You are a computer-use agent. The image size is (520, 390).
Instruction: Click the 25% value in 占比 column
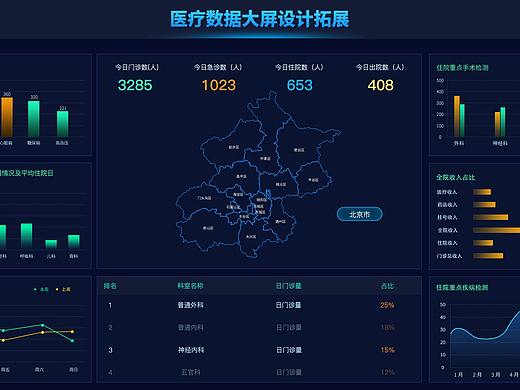(x=387, y=305)
